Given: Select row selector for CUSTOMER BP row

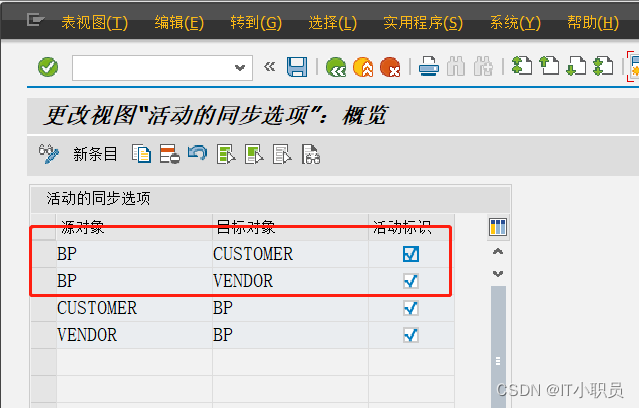Looking at the screenshot, I should 44,308.
